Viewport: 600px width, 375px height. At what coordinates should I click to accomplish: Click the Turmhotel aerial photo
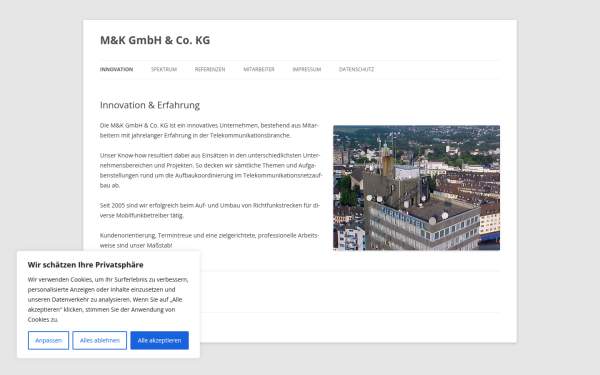[416, 188]
